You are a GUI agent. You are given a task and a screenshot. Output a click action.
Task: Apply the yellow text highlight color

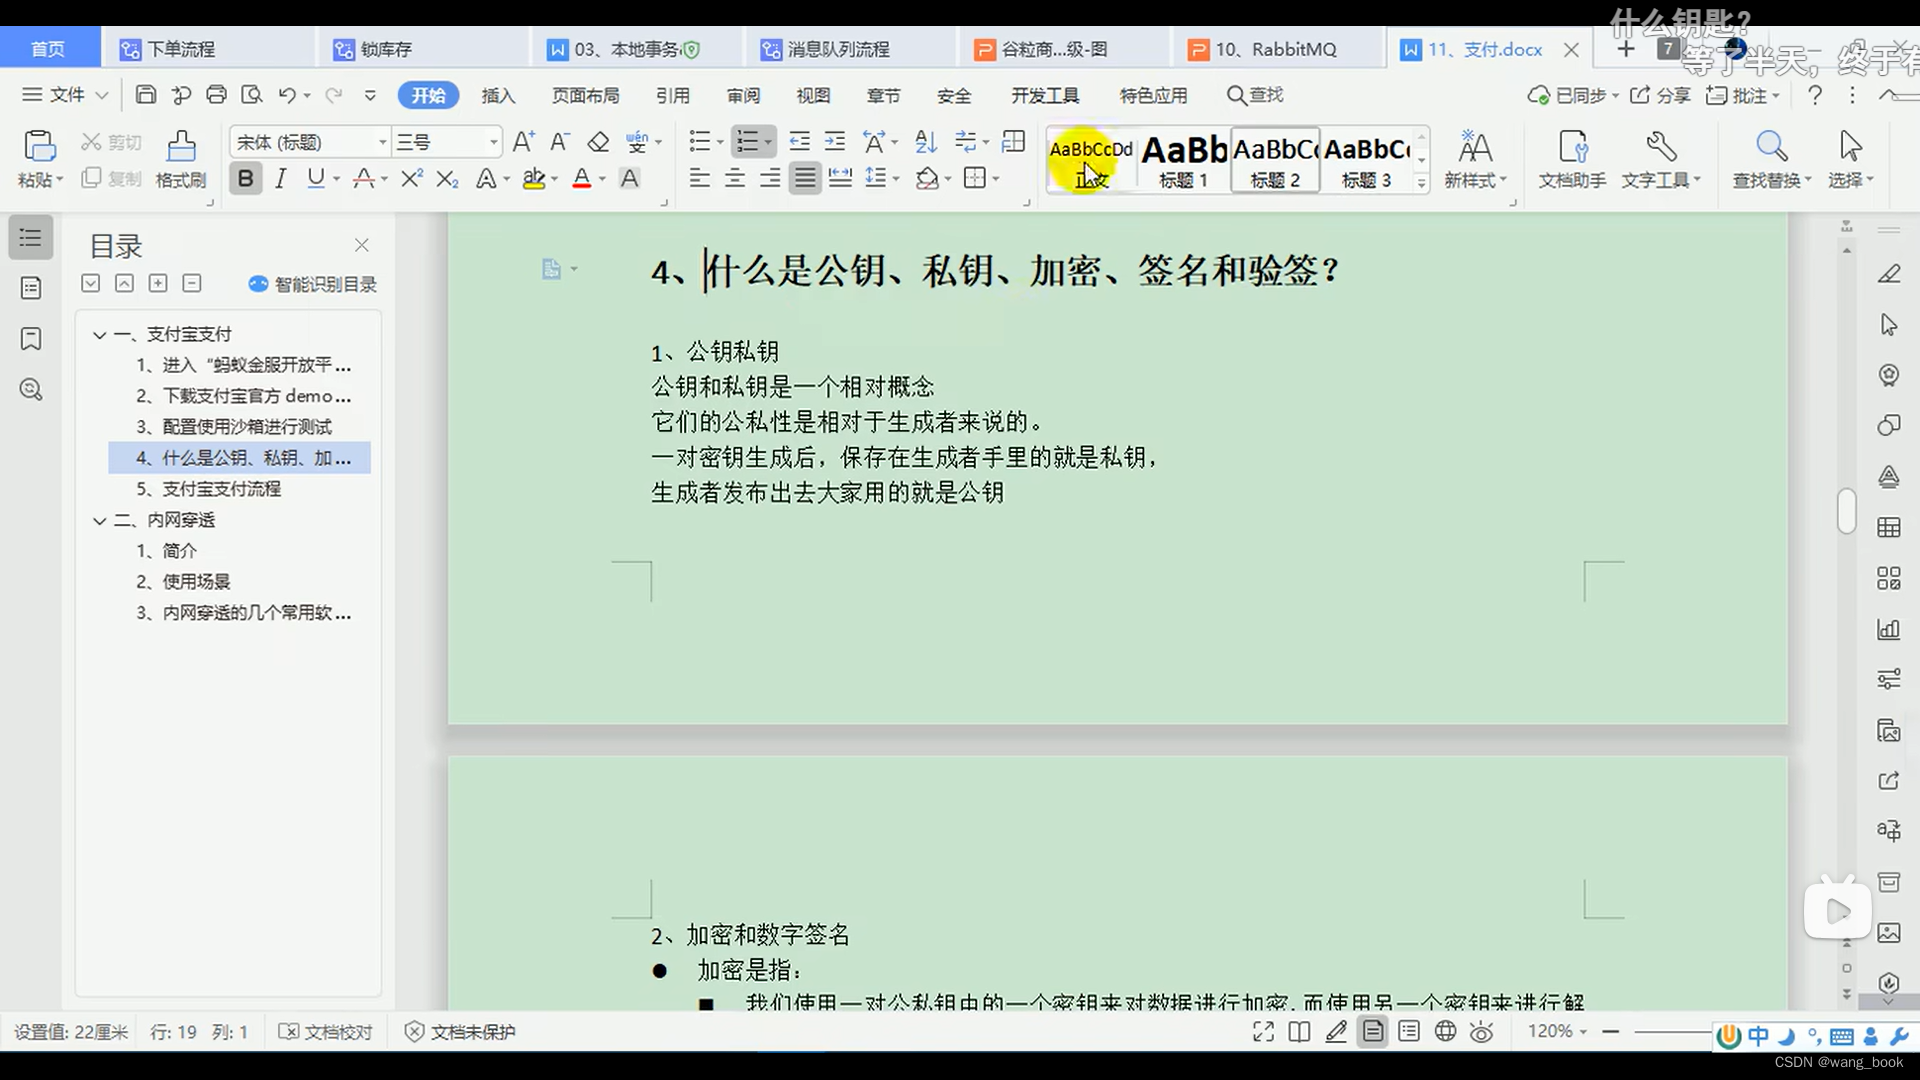tap(534, 179)
